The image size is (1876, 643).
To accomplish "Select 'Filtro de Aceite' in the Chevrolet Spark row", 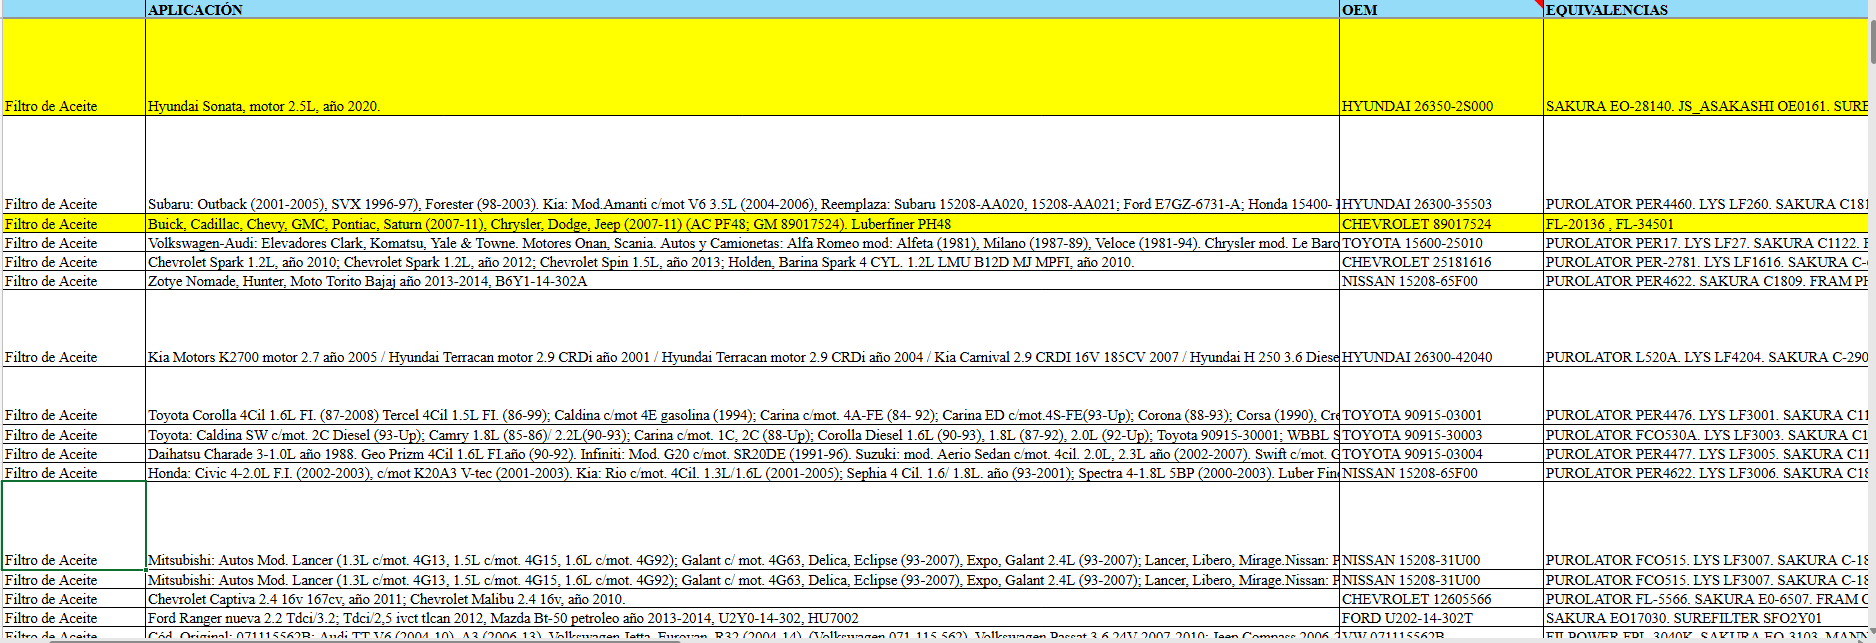I will pos(74,262).
